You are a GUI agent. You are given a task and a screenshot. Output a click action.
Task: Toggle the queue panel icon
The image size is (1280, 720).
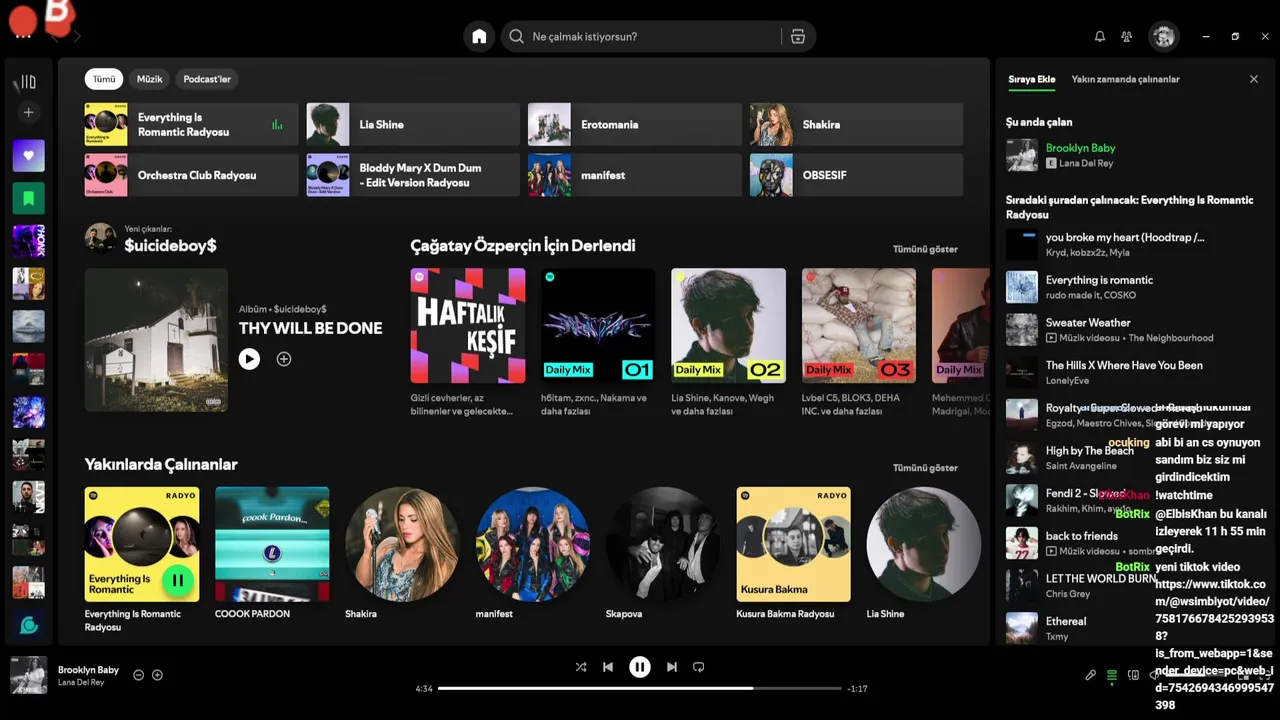[x=1112, y=675]
